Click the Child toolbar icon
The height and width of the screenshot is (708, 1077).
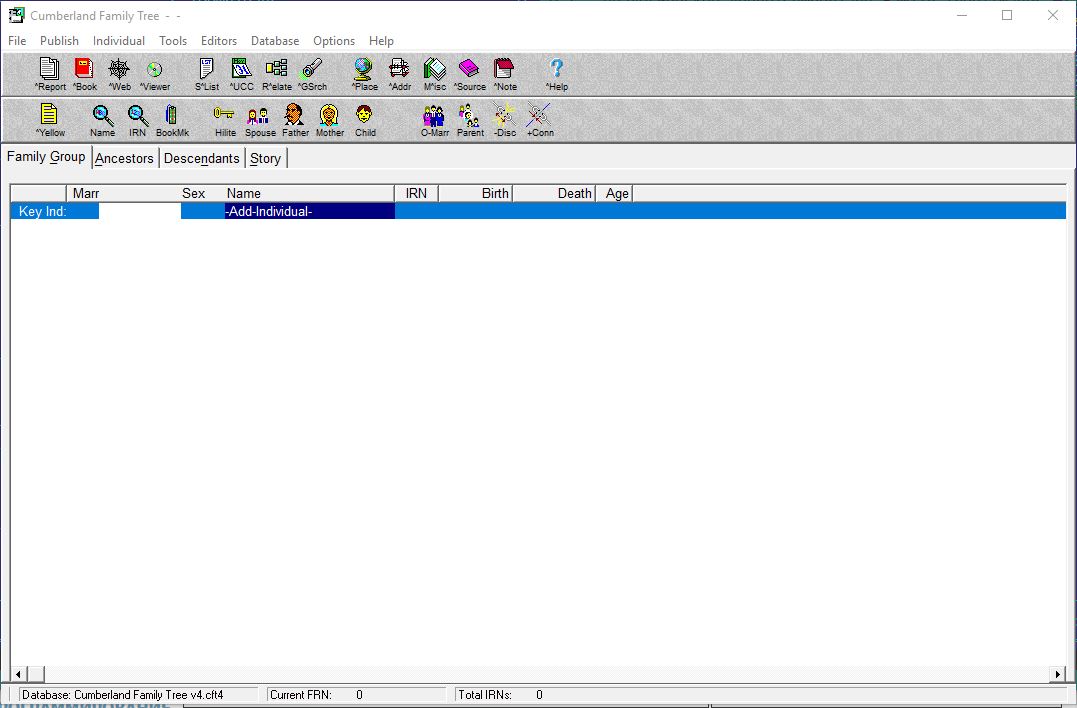pyautogui.click(x=365, y=116)
